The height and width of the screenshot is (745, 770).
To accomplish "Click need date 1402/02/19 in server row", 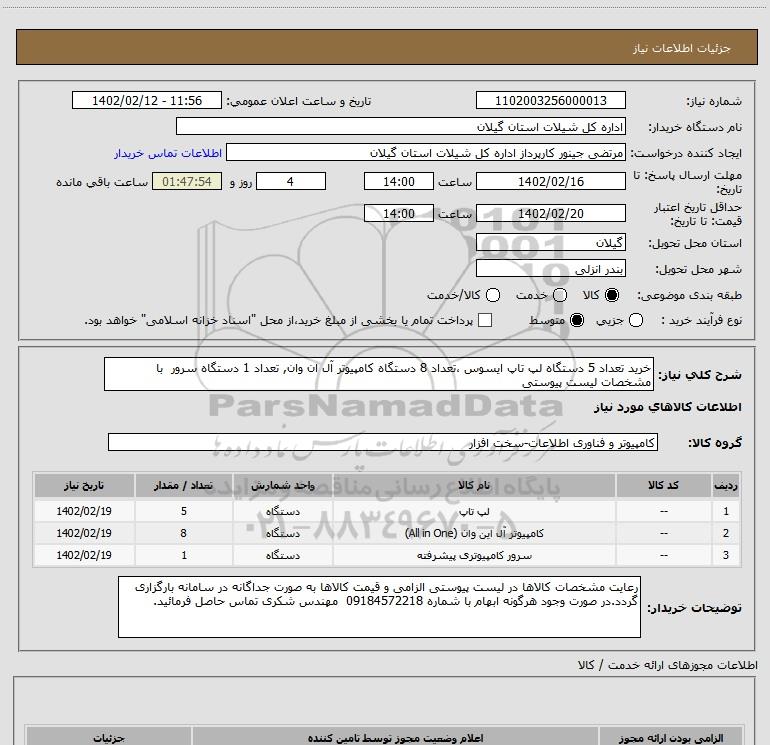I will 83,555.
